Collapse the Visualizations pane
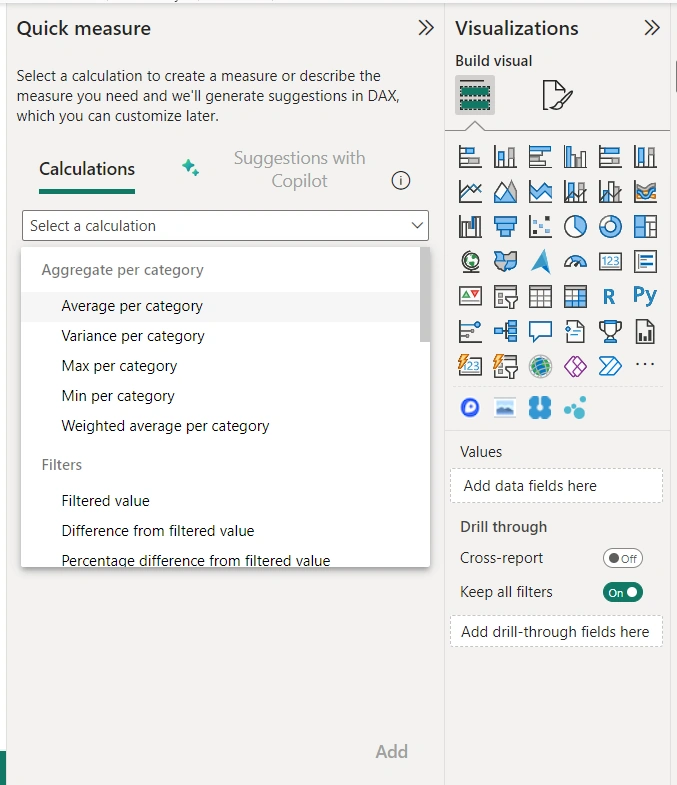This screenshot has width=677, height=785. pyautogui.click(x=651, y=28)
